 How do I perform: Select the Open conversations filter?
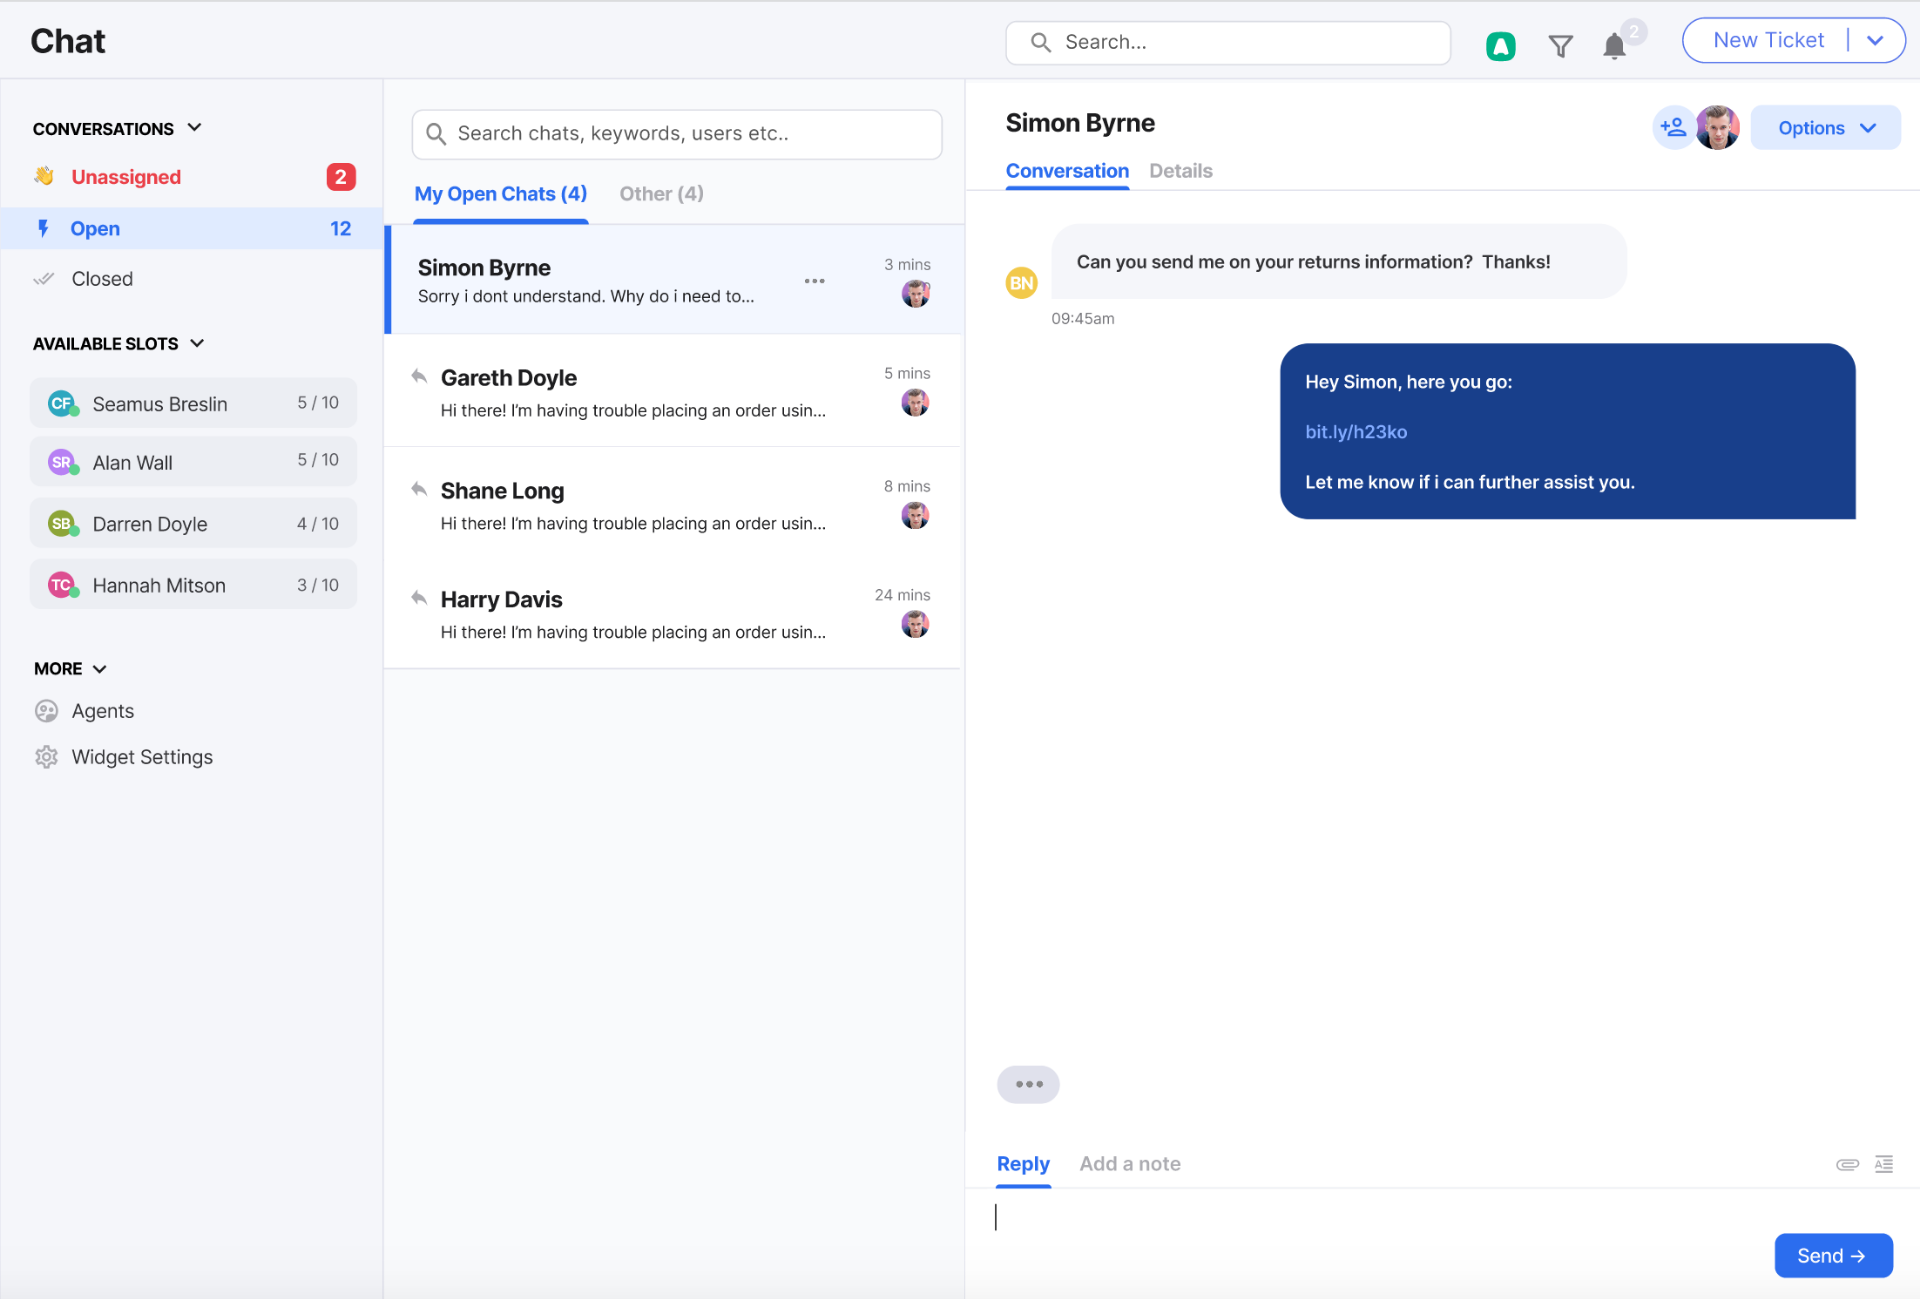(95, 228)
